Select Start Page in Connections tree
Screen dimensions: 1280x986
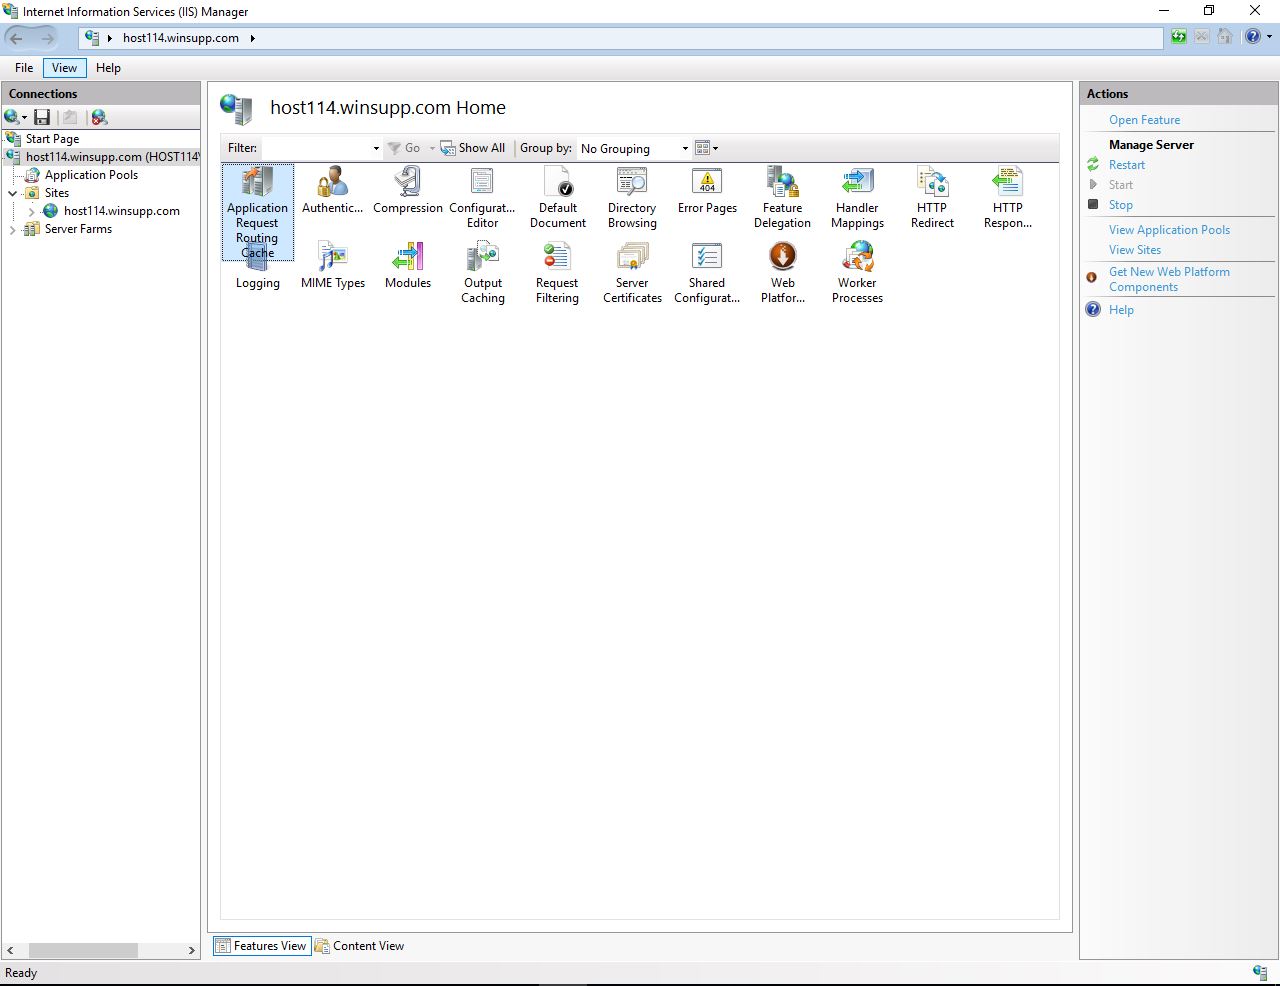pyautogui.click(x=52, y=139)
